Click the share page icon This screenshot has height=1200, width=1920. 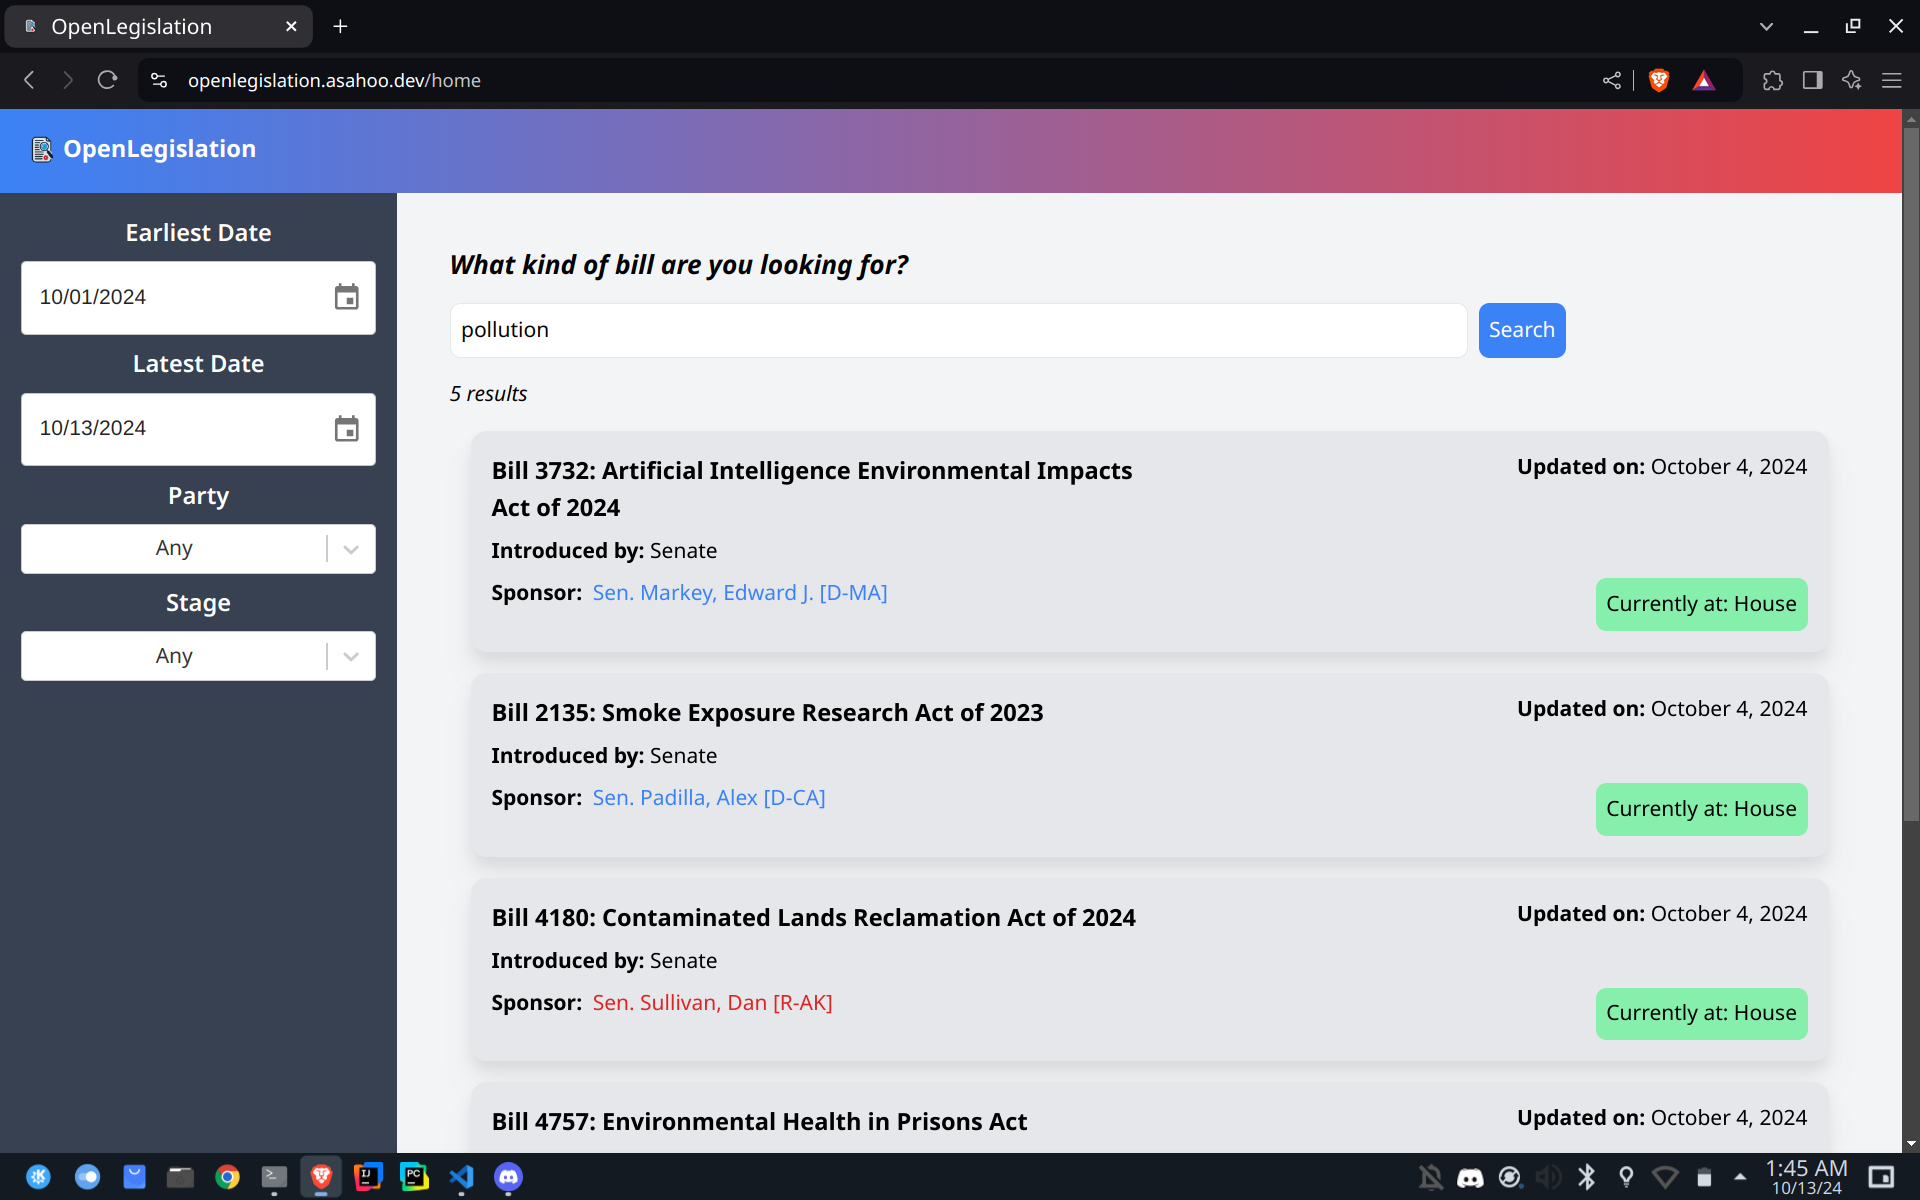(x=1612, y=80)
